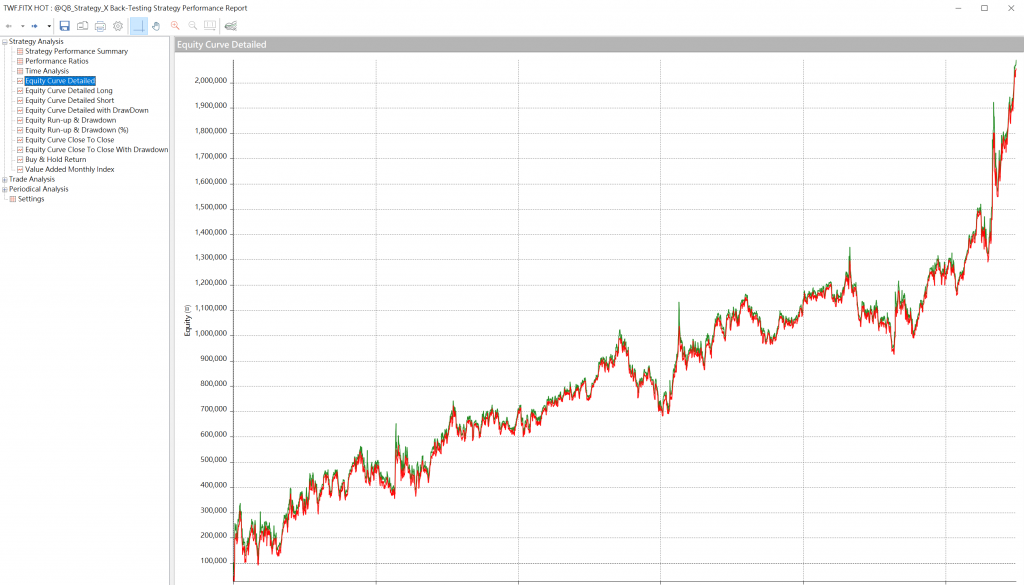This screenshot has width=1024, height=585.
Task: Expand the Trade Analysis tree node
Action: pyautogui.click(x=5, y=179)
